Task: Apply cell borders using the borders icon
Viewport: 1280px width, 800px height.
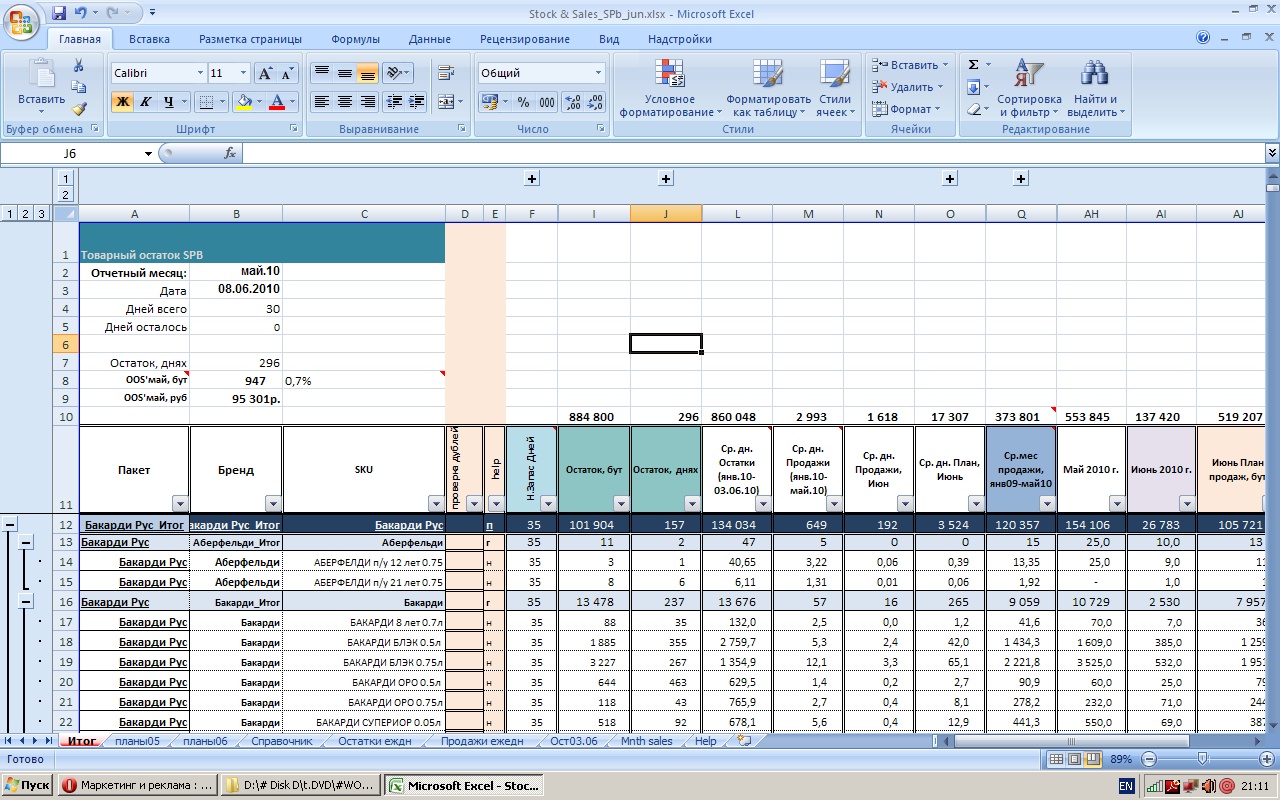Action: click(x=204, y=102)
